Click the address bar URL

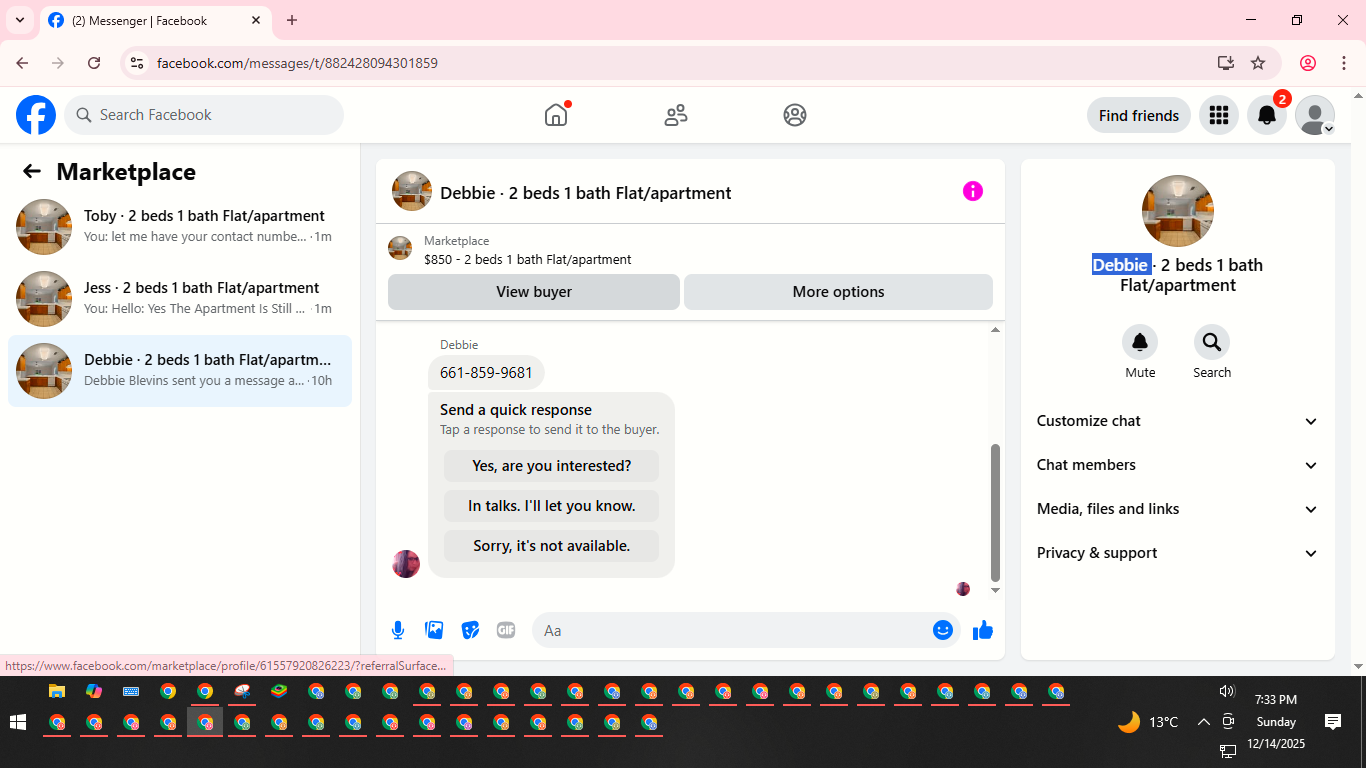pos(297,63)
